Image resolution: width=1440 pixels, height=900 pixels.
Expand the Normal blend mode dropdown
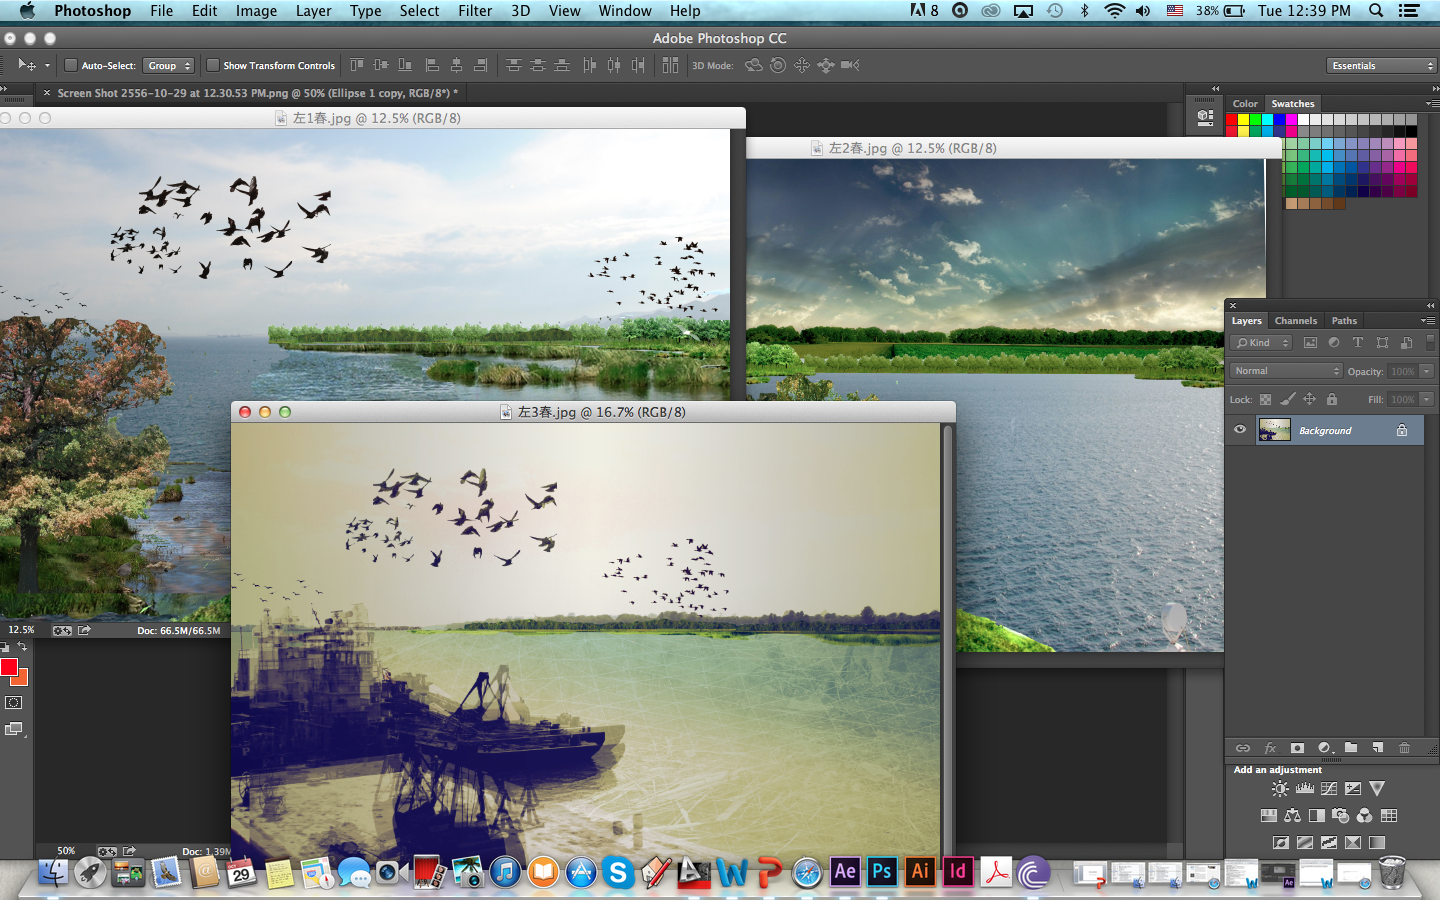pos(1285,371)
